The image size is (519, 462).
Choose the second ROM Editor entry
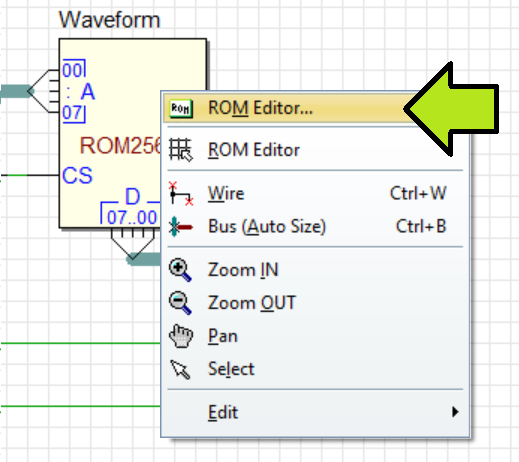(x=315, y=150)
